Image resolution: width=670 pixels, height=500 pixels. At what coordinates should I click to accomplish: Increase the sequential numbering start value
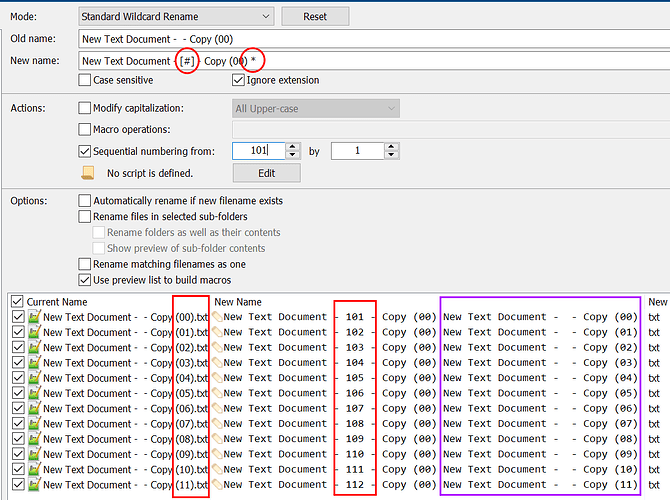tap(293, 147)
